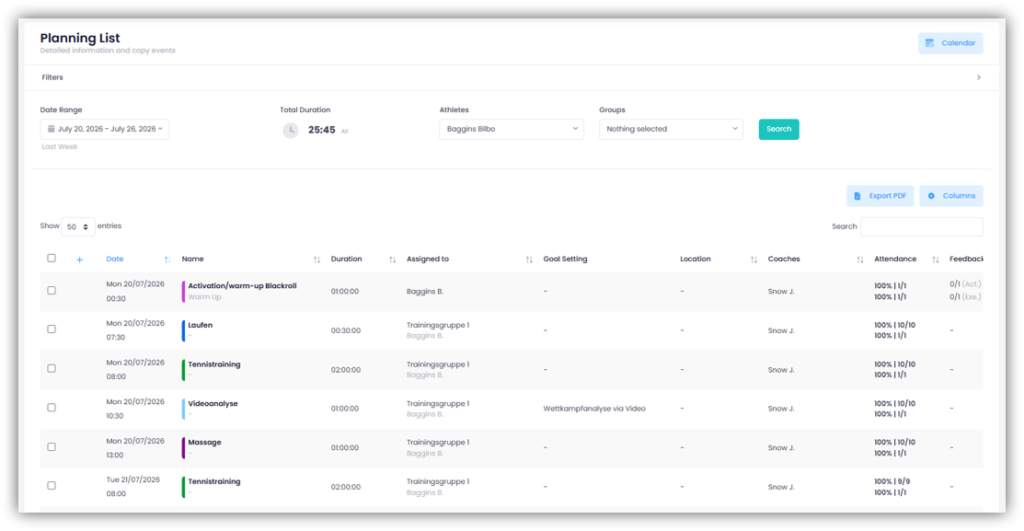Image resolution: width=1024 pixels, height=531 pixels.
Task: Open the Date Range picker
Action: pos(104,129)
